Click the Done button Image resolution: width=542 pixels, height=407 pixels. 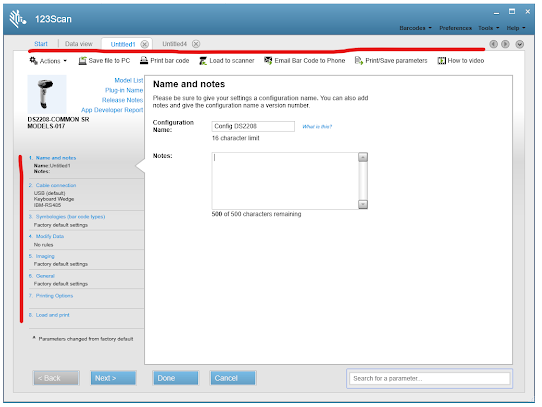[176, 378]
